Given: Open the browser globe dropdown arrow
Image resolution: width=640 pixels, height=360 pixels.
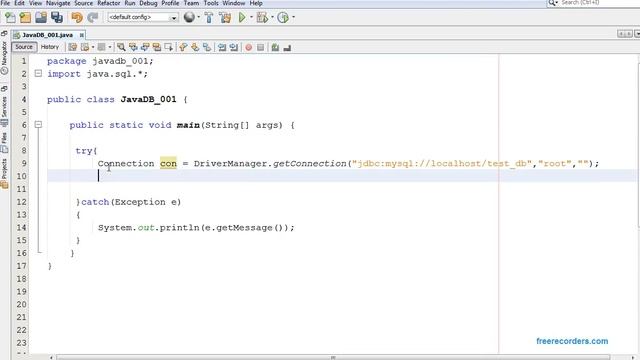Looking at the screenshot, I should coord(198,17).
